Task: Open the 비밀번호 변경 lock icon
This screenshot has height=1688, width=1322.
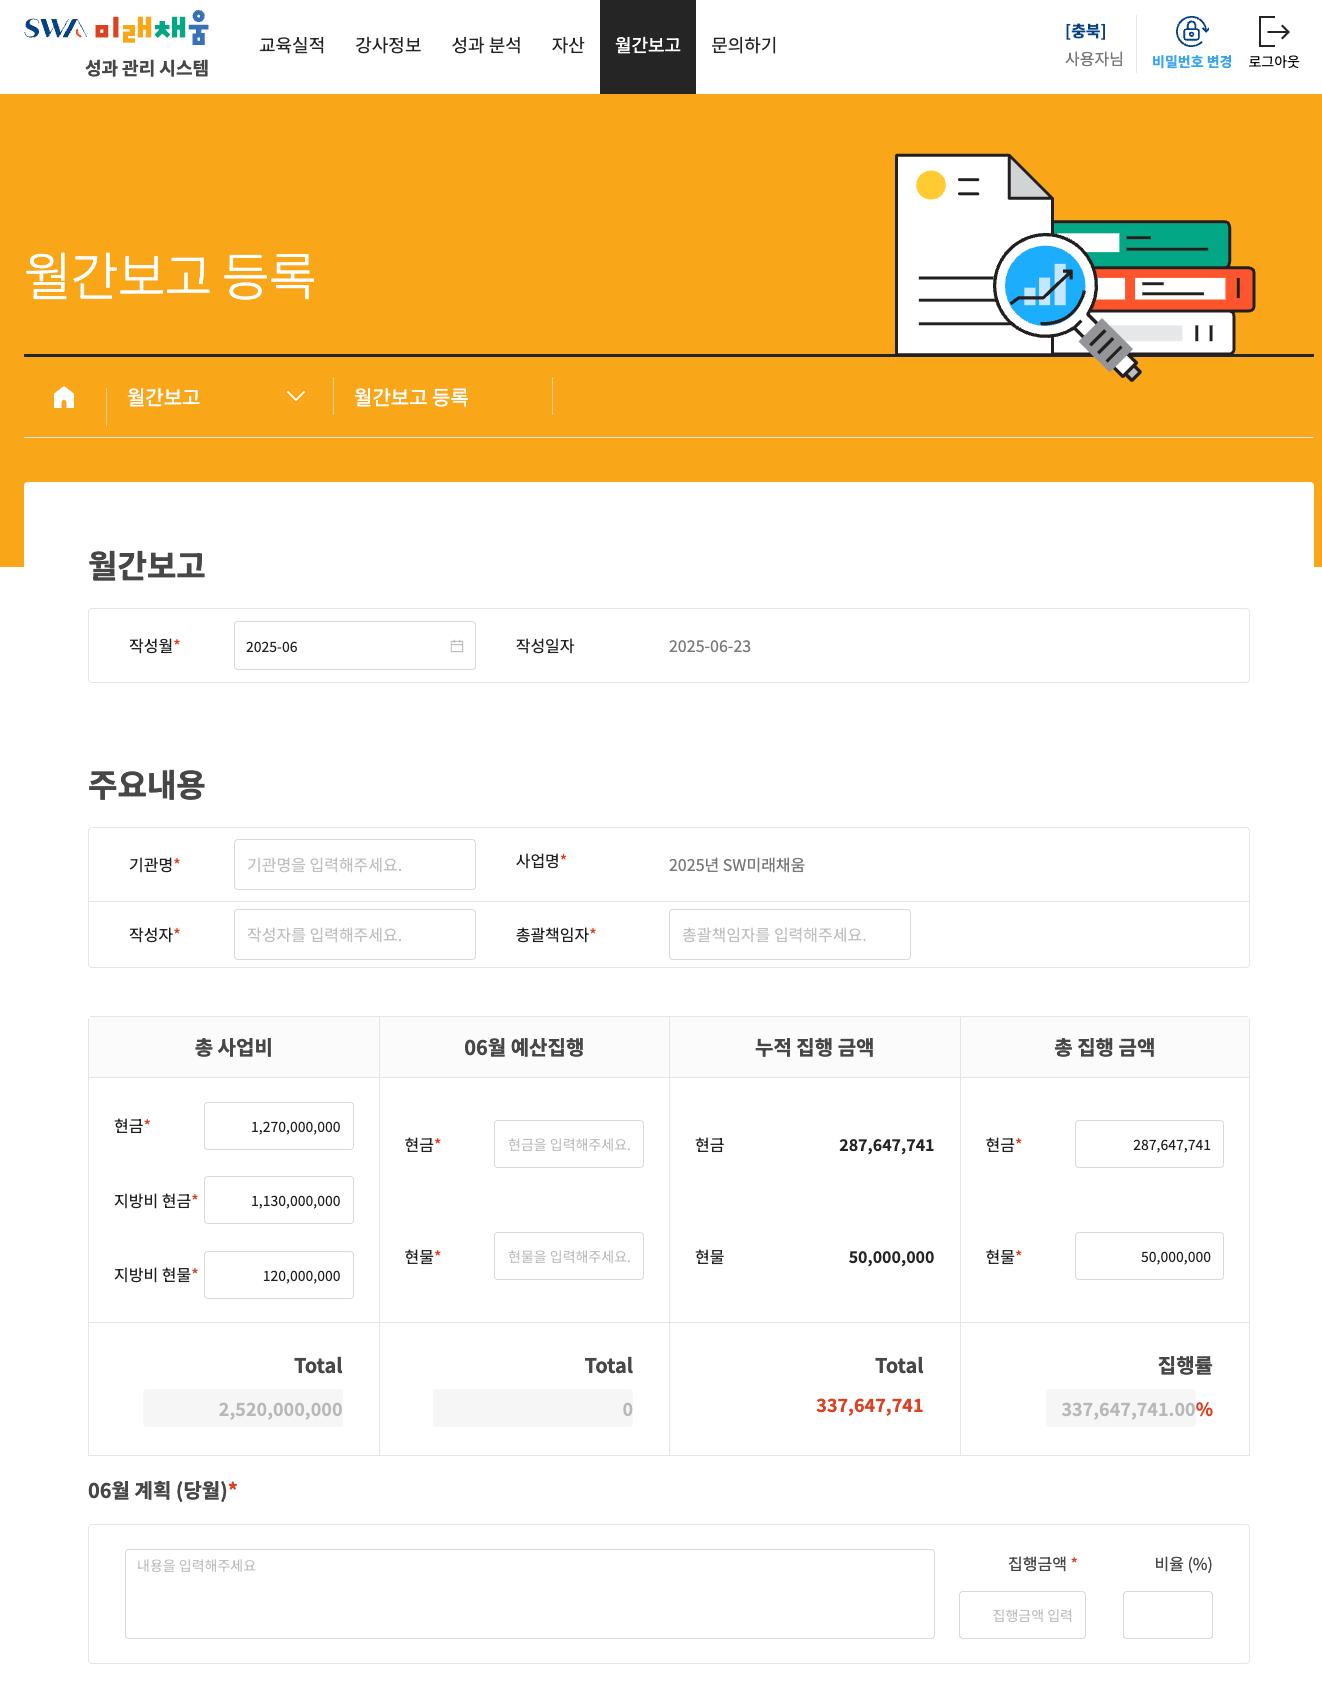Action: tap(1192, 31)
